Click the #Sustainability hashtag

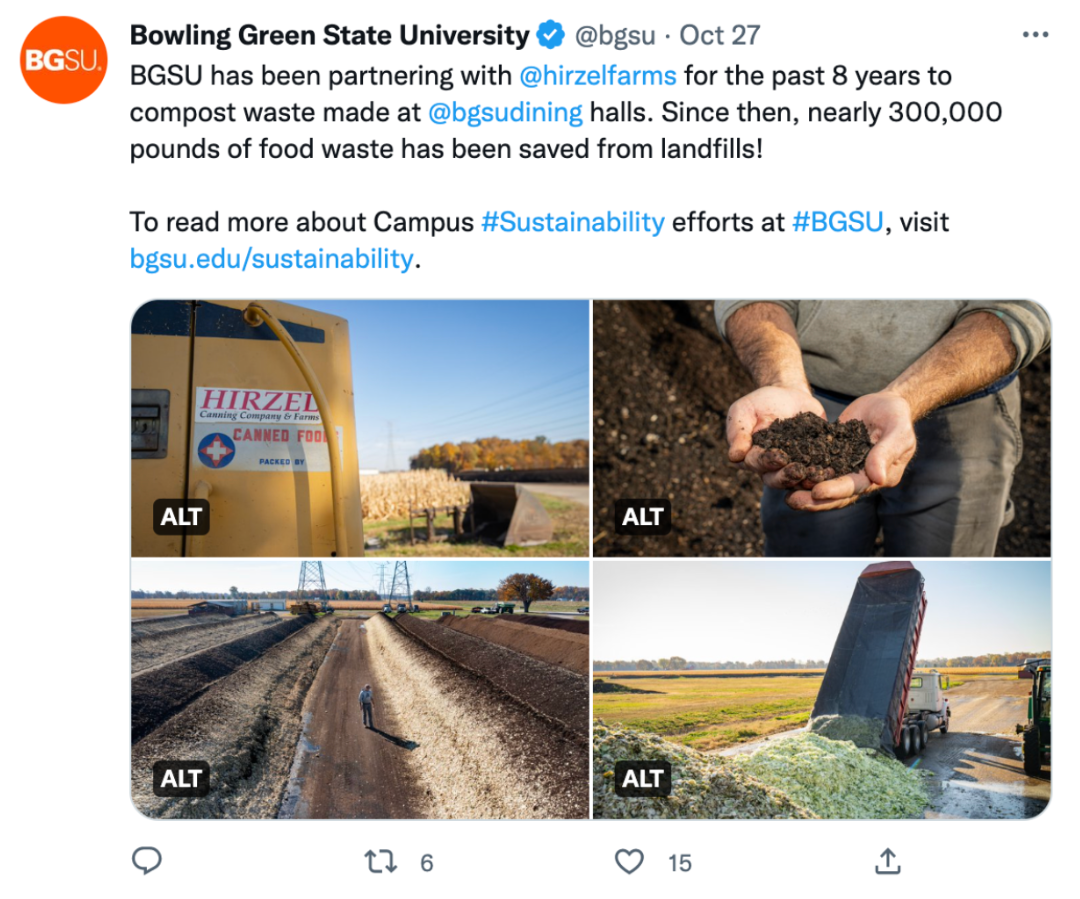(572, 221)
